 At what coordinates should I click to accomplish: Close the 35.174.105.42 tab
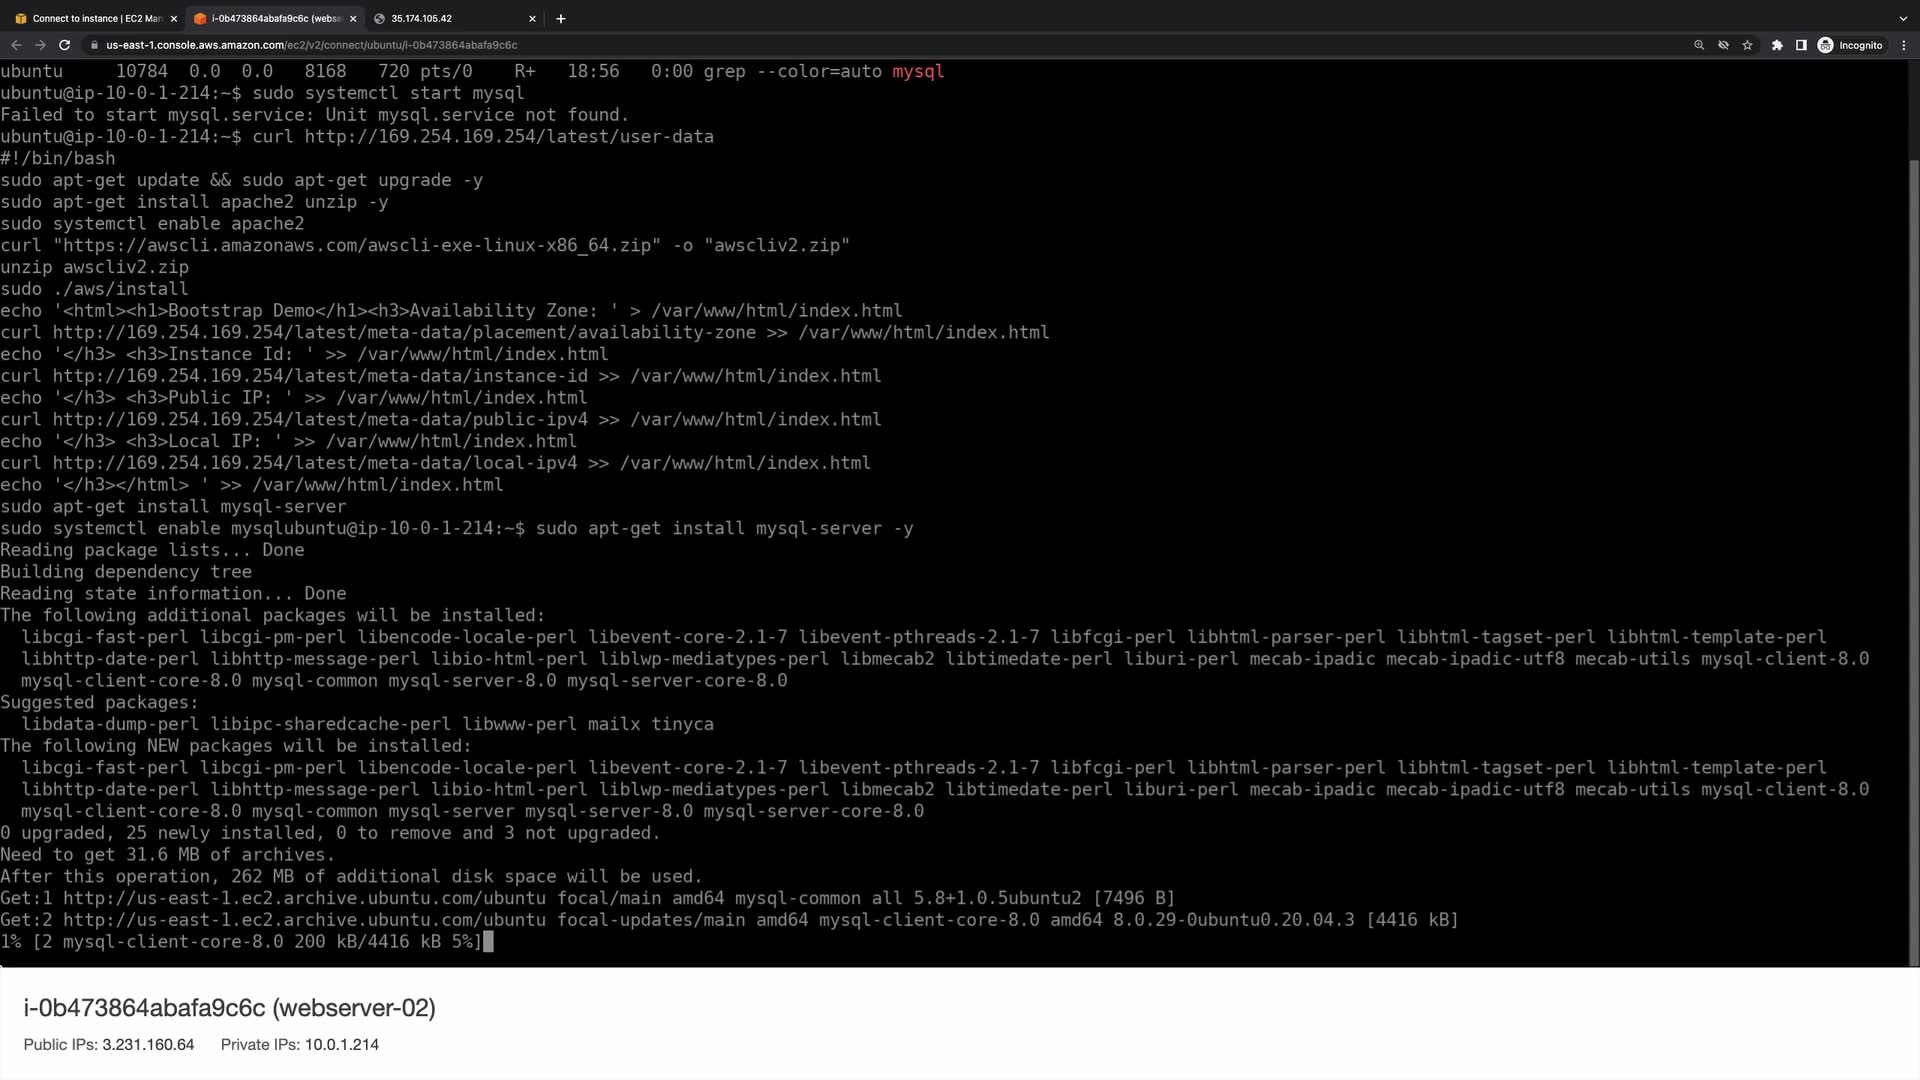pos(532,18)
